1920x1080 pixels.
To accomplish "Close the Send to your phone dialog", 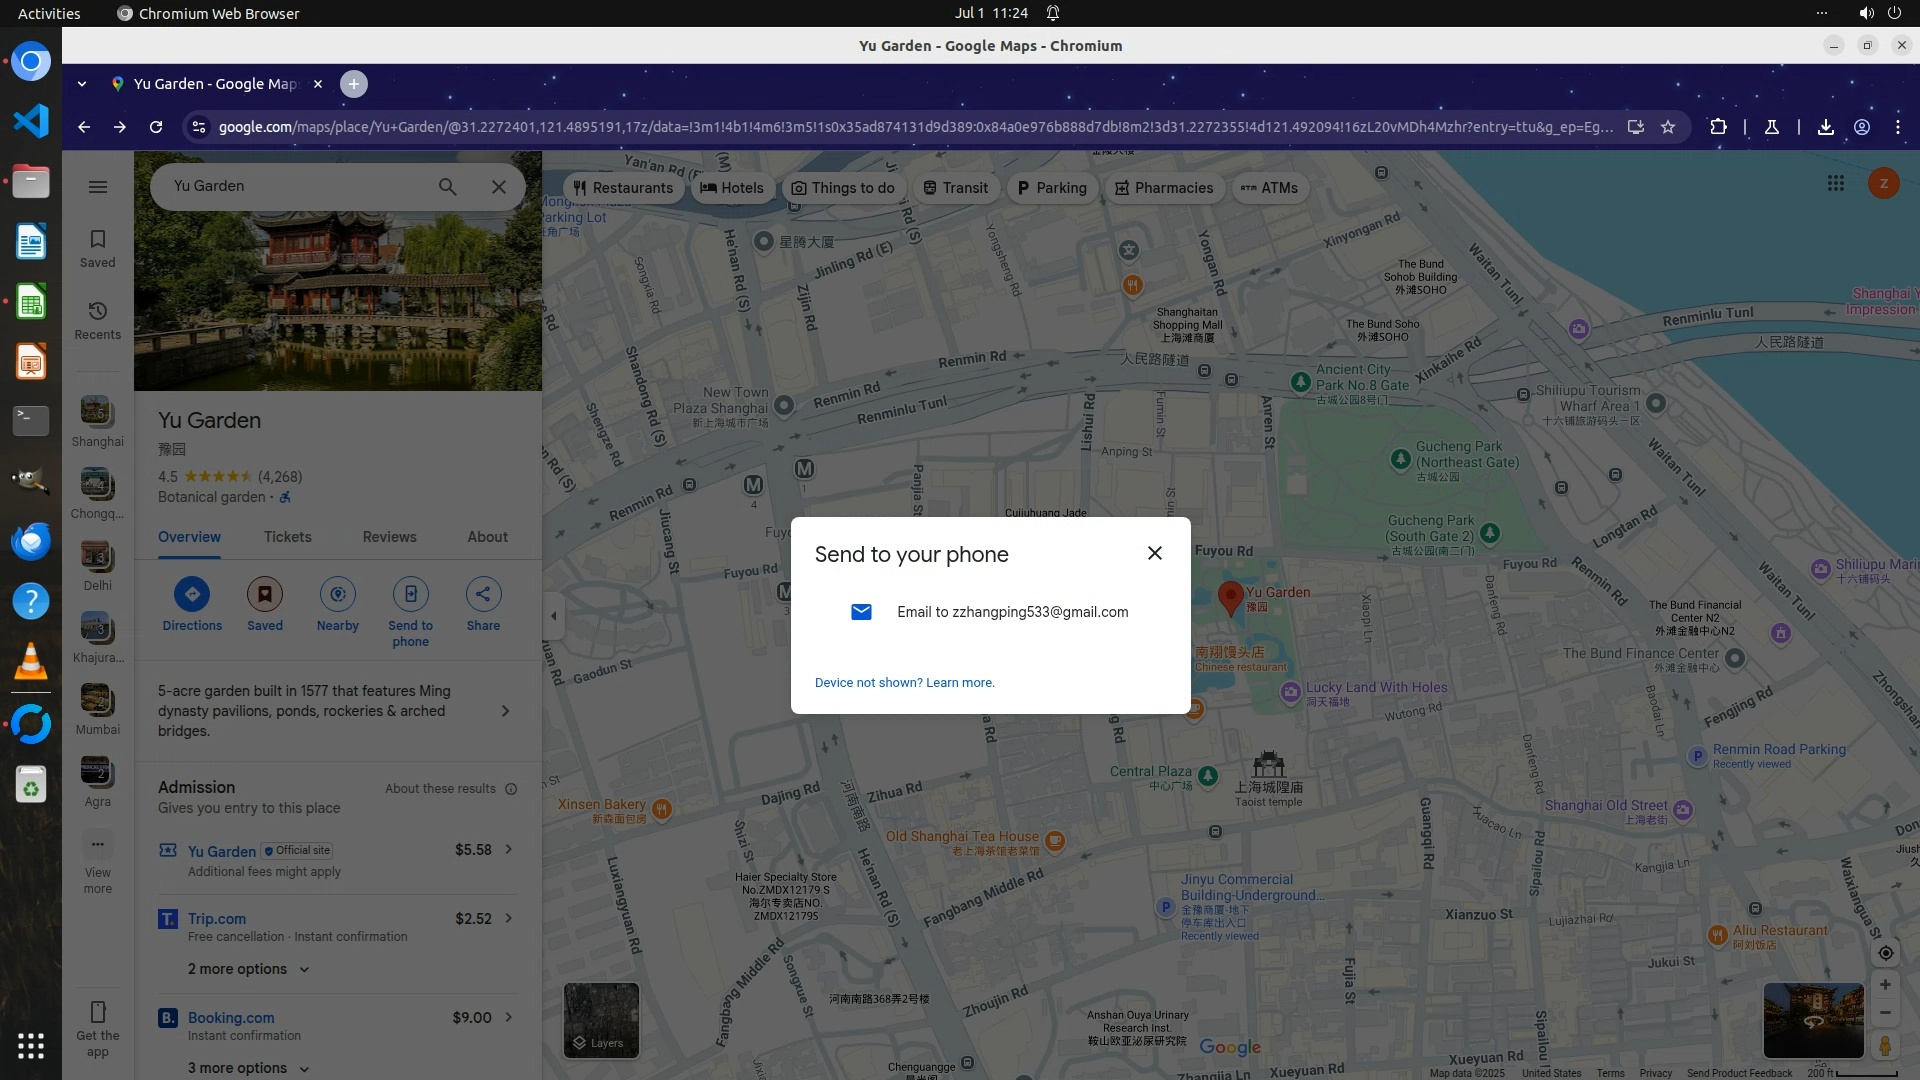I will [x=1154, y=553].
